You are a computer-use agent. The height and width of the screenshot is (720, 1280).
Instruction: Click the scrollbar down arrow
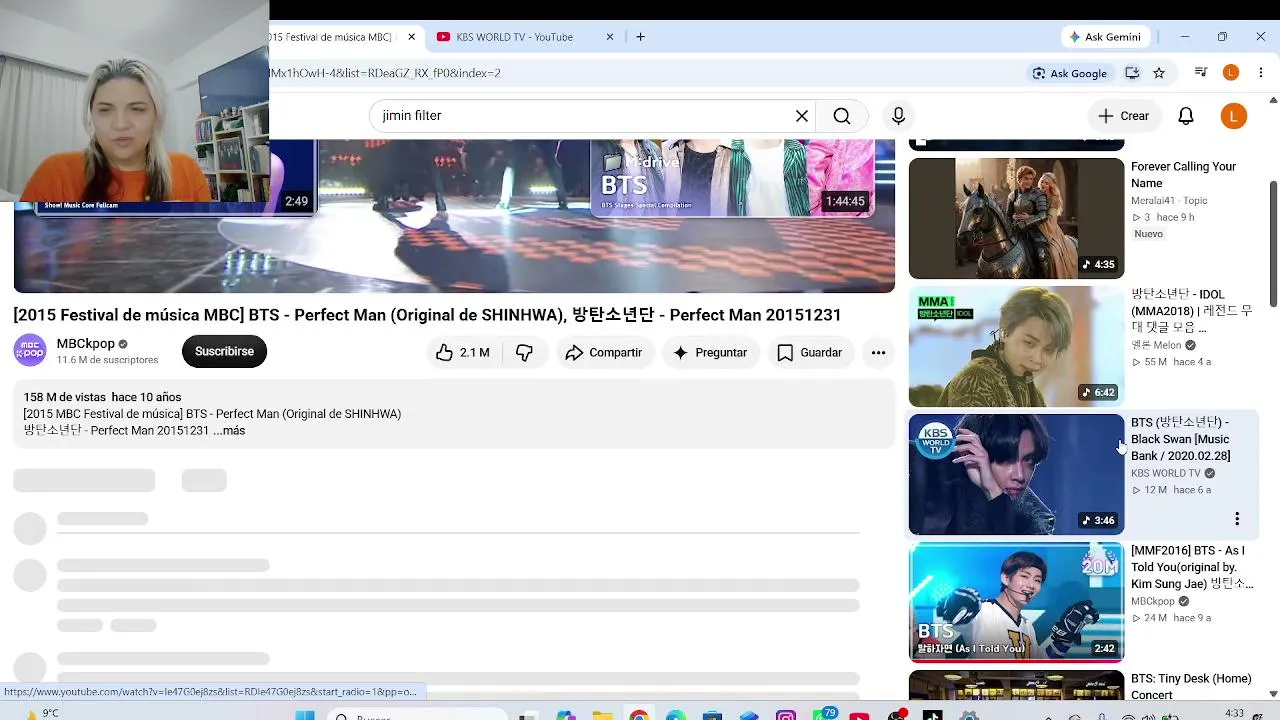[1273, 694]
